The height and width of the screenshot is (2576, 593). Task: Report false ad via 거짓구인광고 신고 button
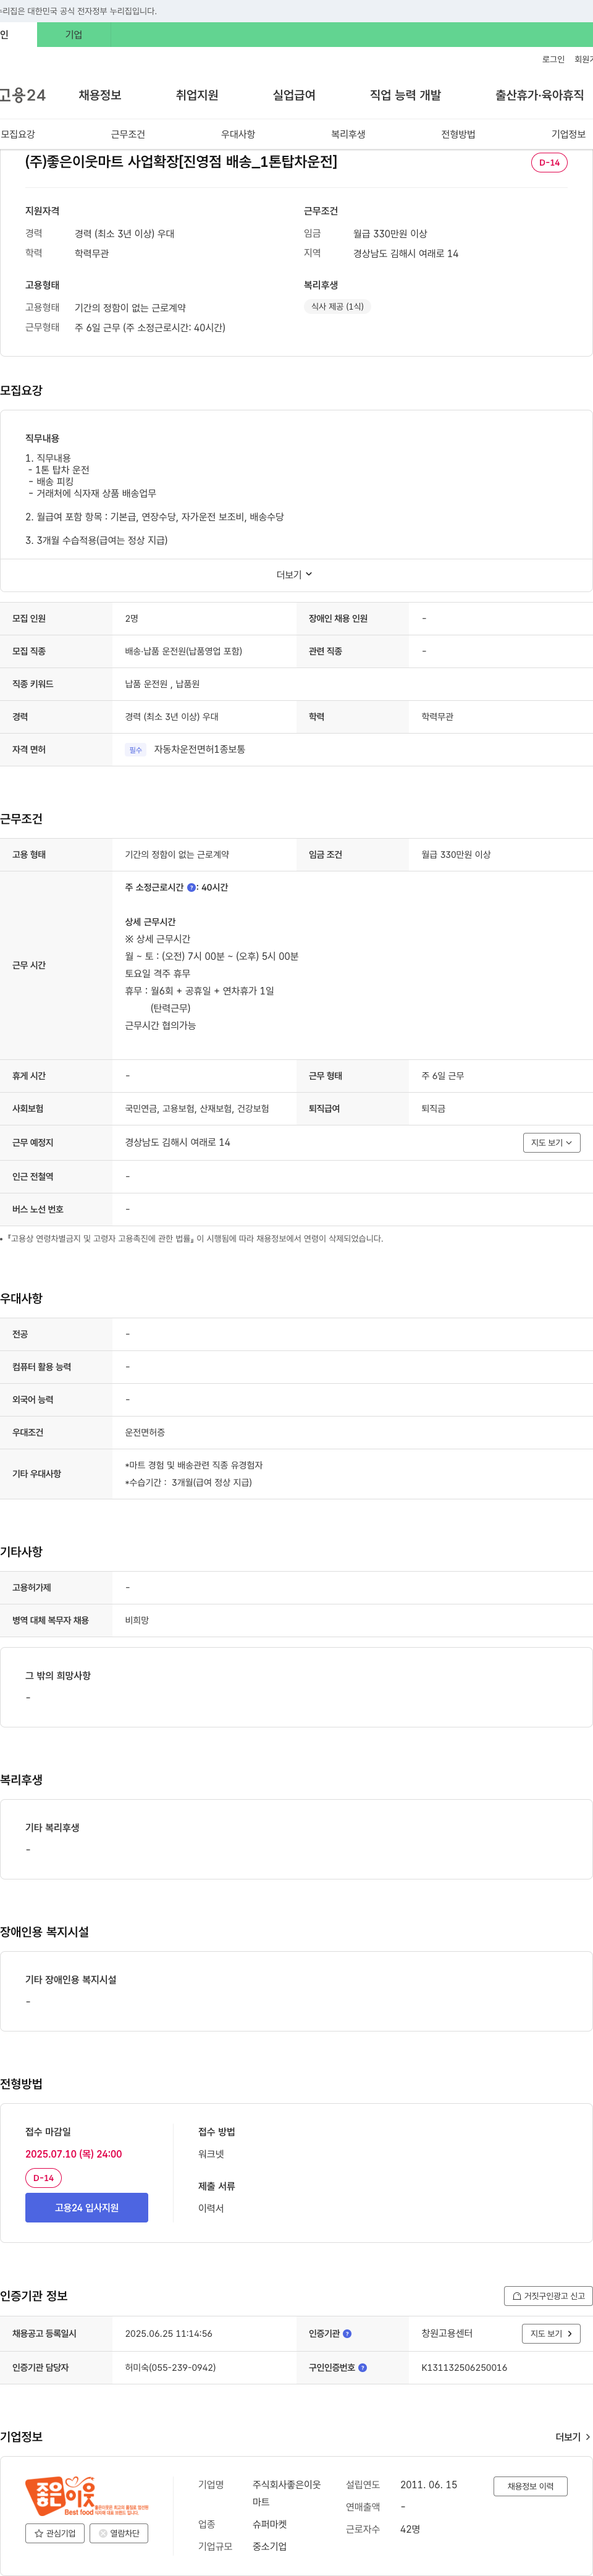click(548, 2296)
